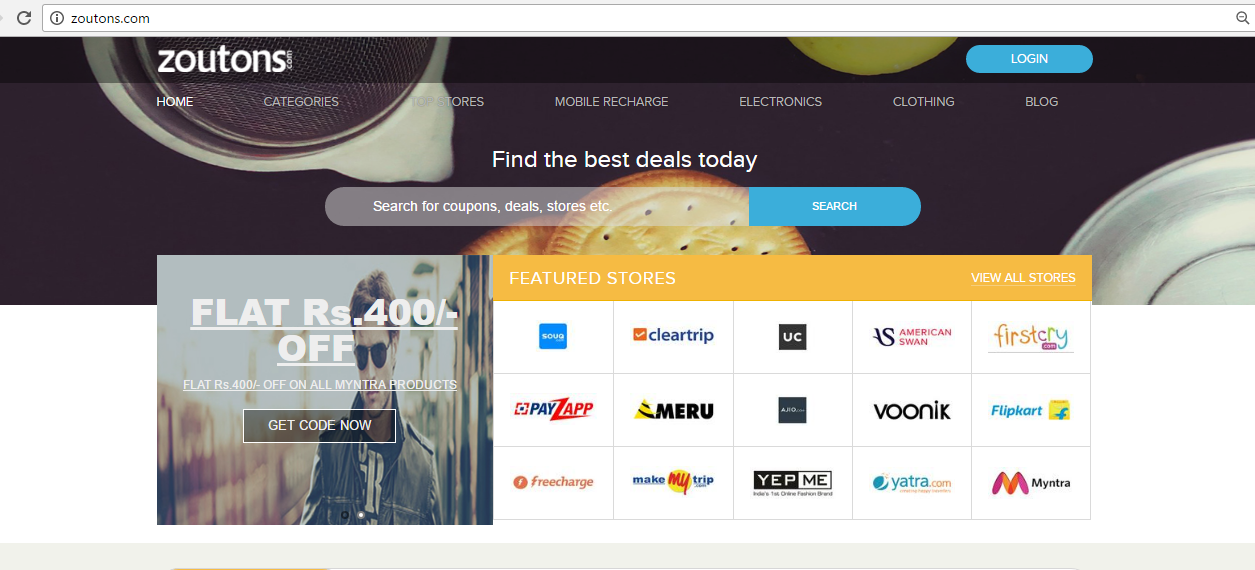Image resolution: width=1255 pixels, height=570 pixels.
Task: Click the GET CODE NOW button
Action: coord(319,425)
